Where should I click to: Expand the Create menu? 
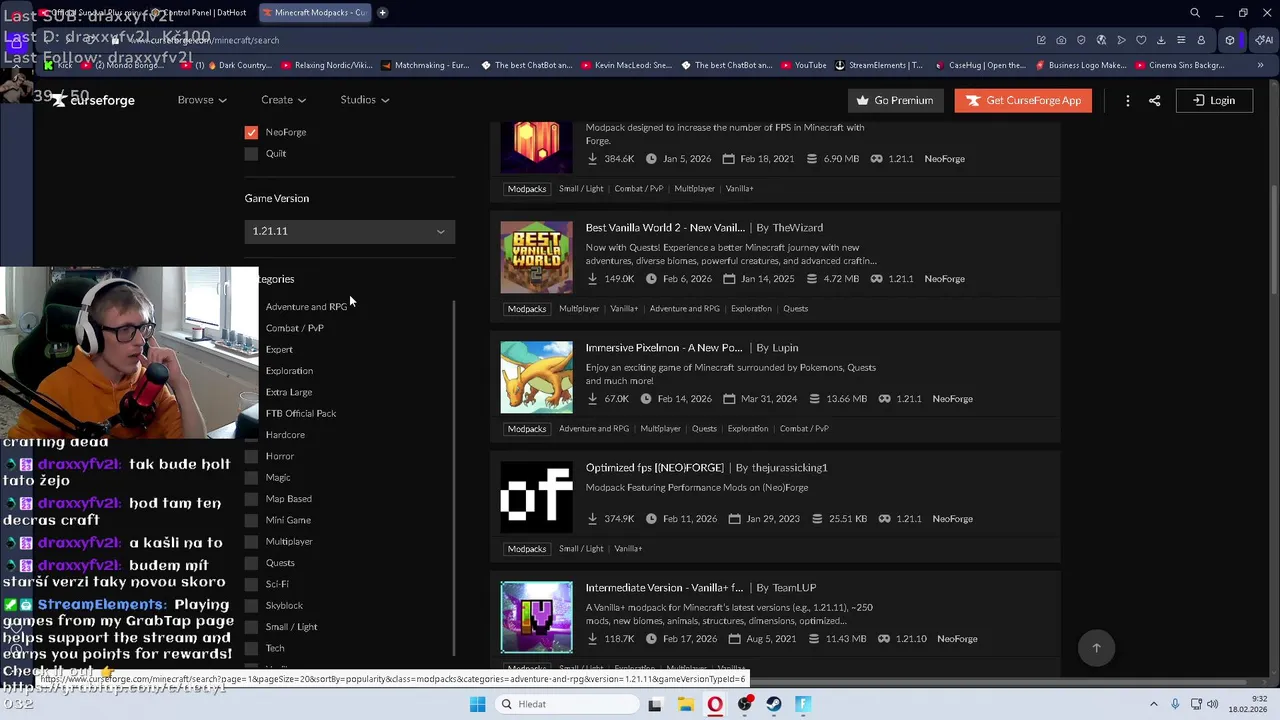(x=283, y=100)
